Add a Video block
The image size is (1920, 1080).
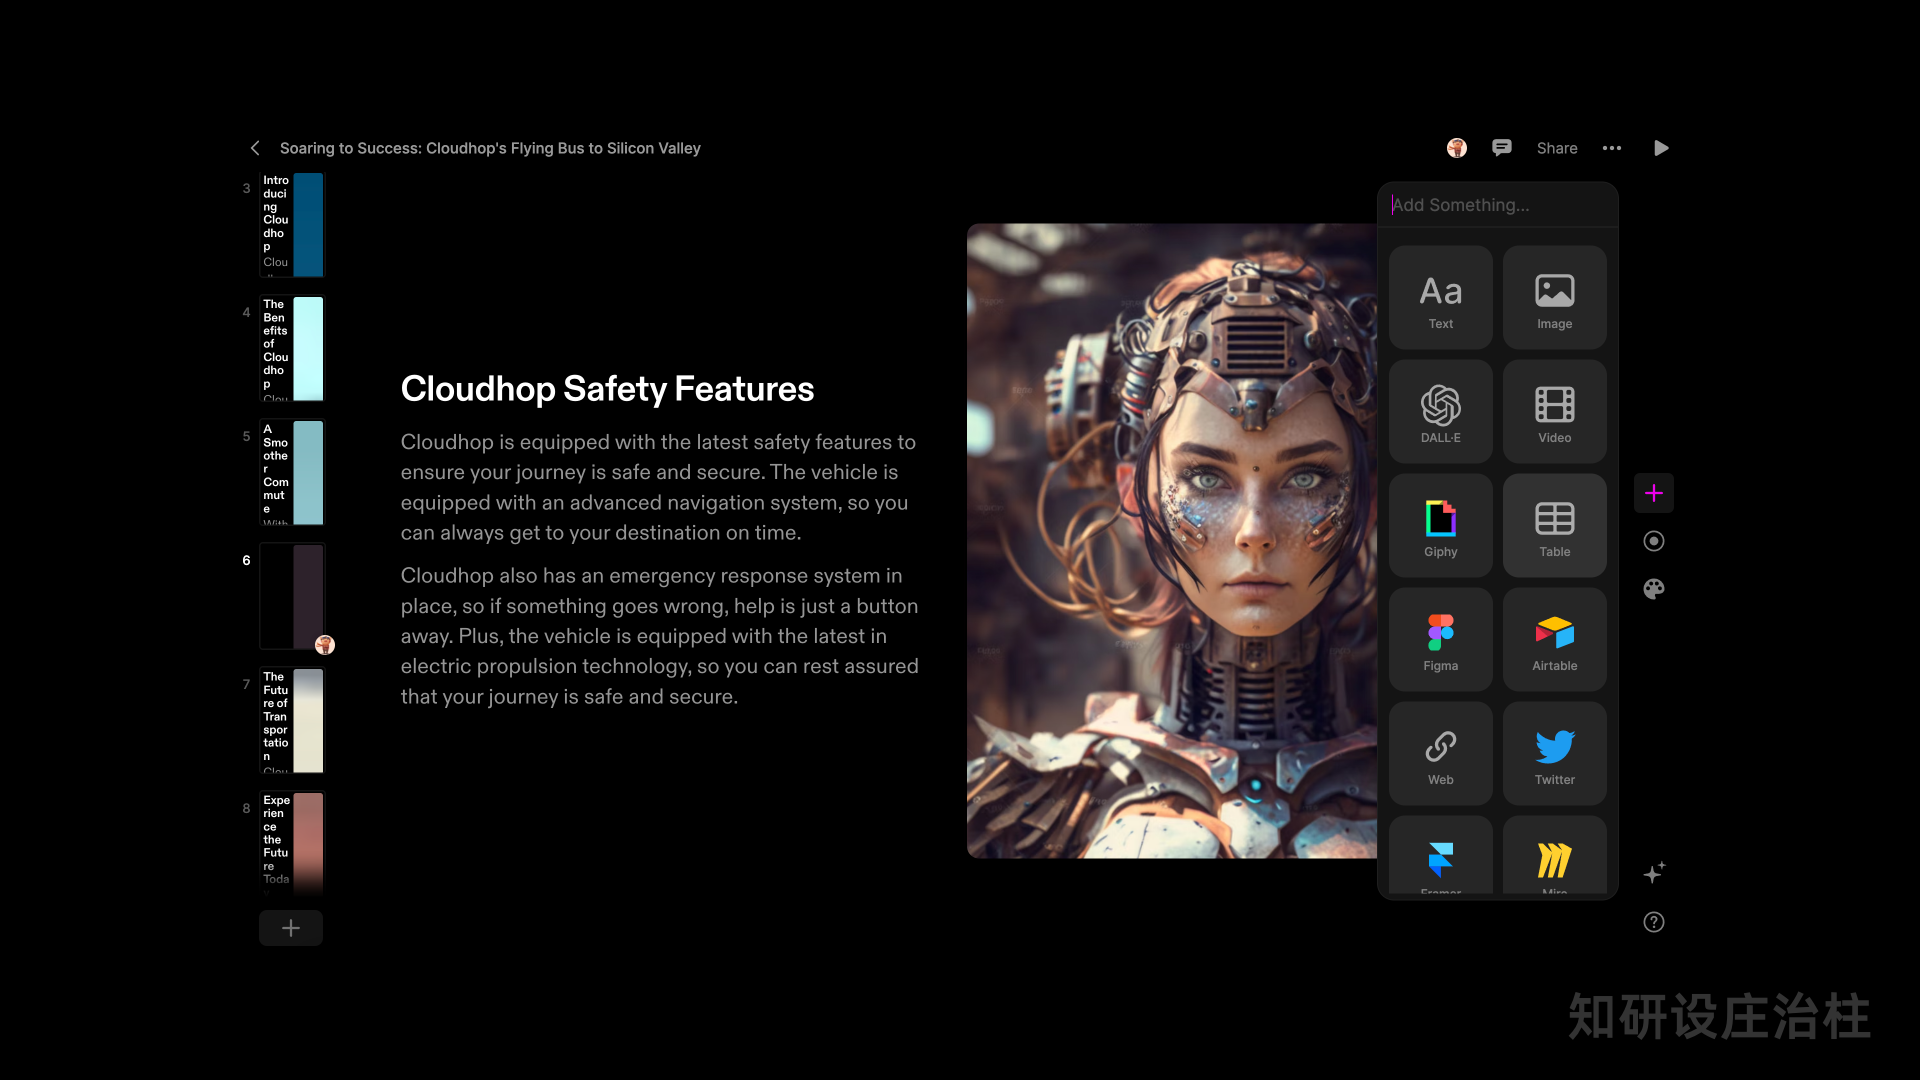click(x=1554, y=411)
